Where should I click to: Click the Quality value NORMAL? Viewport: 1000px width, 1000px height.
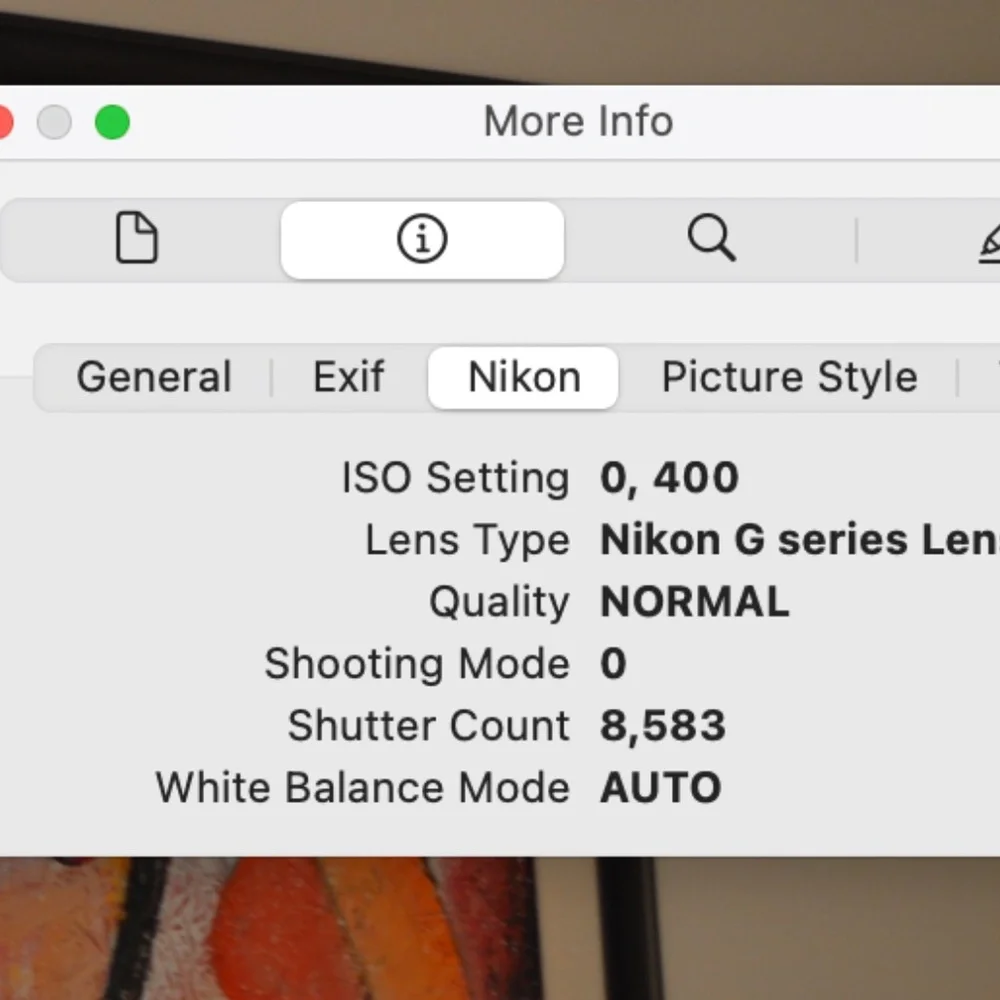pos(695,601)
